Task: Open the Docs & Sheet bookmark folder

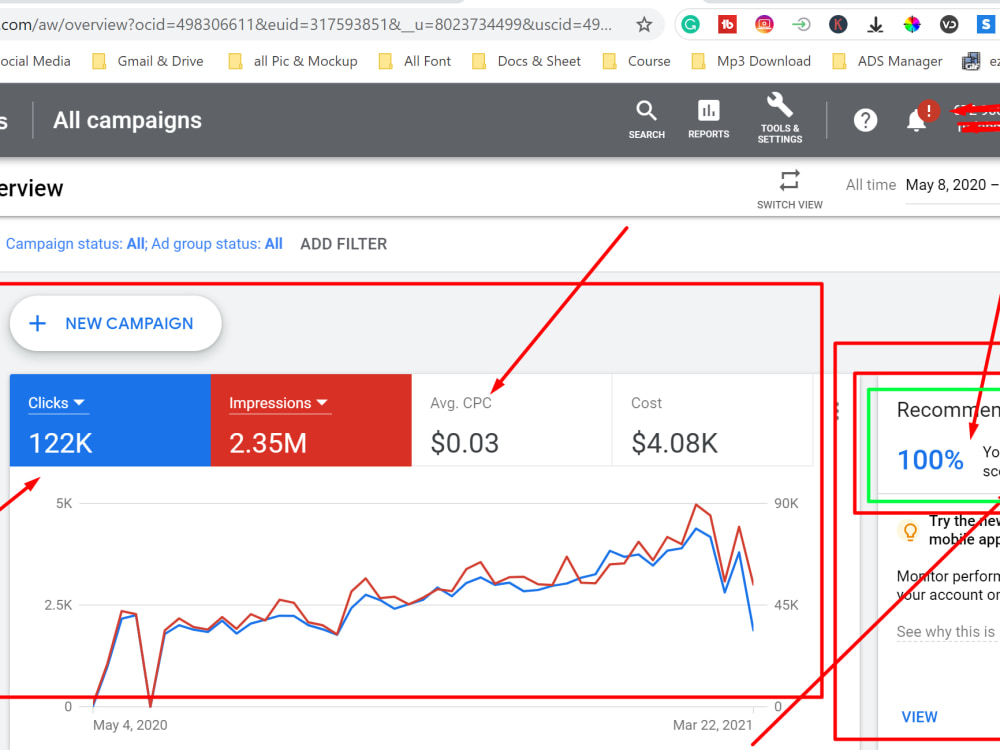Action: click(x=526, y=61)
